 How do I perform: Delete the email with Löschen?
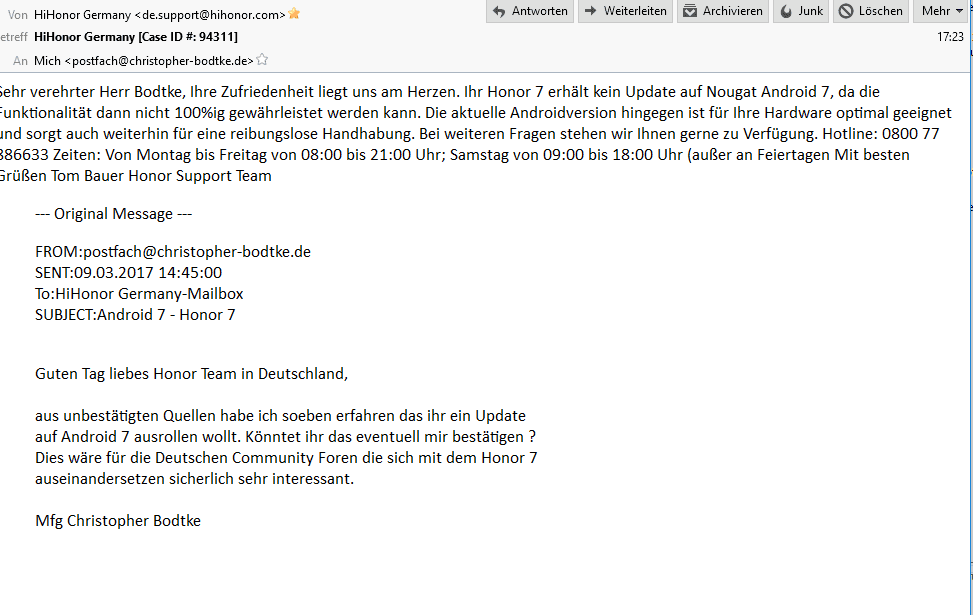pyautogui.click(x=871, y=11)
